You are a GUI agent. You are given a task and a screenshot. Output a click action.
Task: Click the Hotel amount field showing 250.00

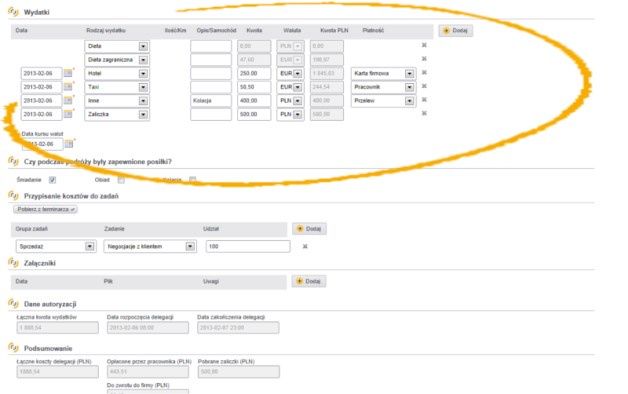pyautogui.click(x=254, y=73)
